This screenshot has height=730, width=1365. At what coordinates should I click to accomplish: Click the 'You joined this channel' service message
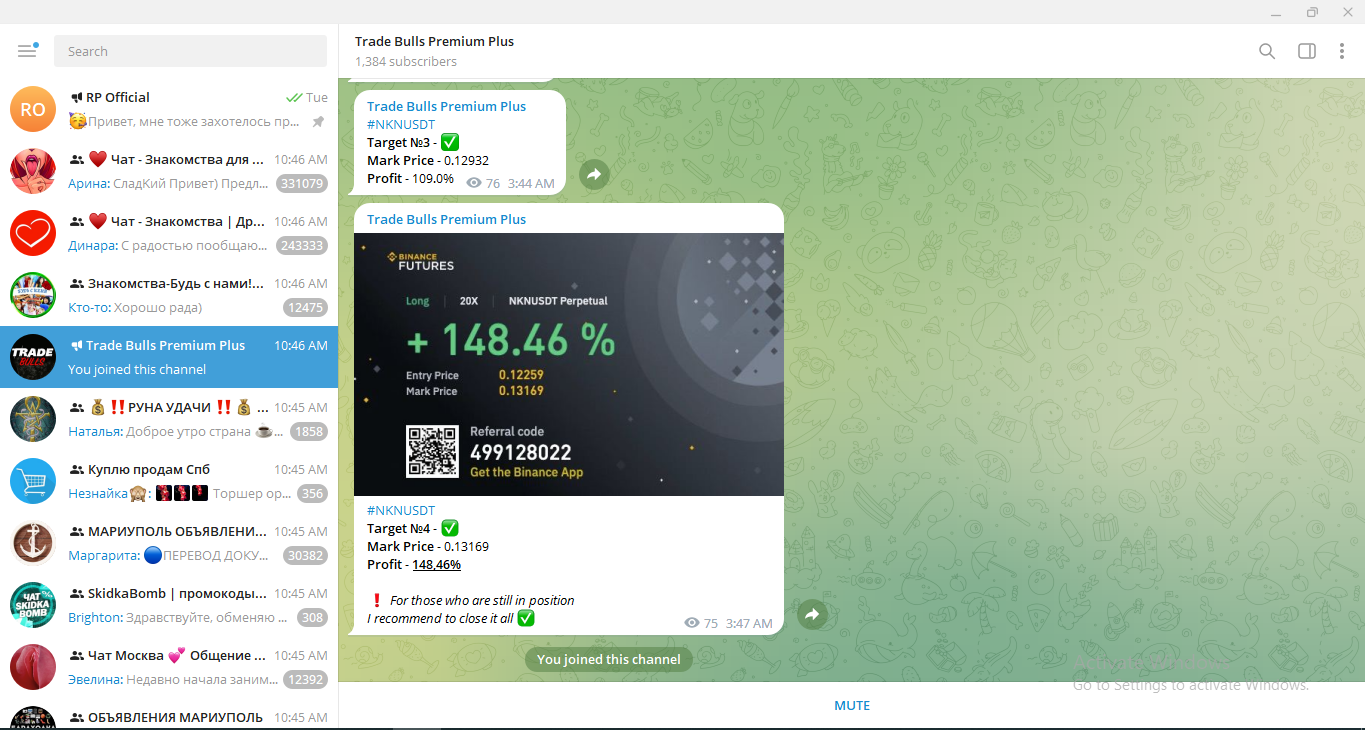(609, 659)
